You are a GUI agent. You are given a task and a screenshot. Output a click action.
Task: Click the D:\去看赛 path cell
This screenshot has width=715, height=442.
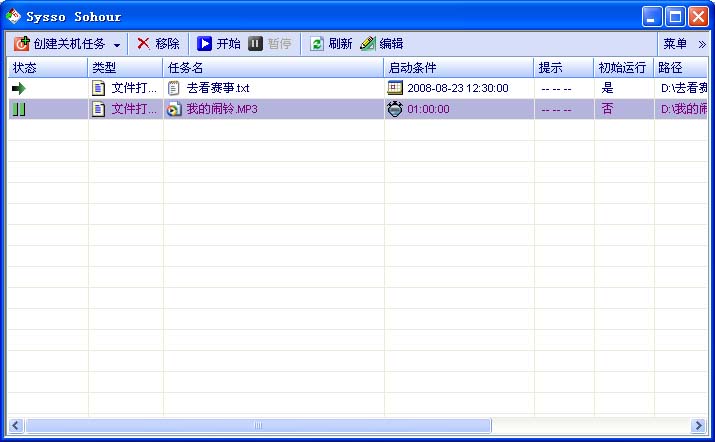coord(684,88)
